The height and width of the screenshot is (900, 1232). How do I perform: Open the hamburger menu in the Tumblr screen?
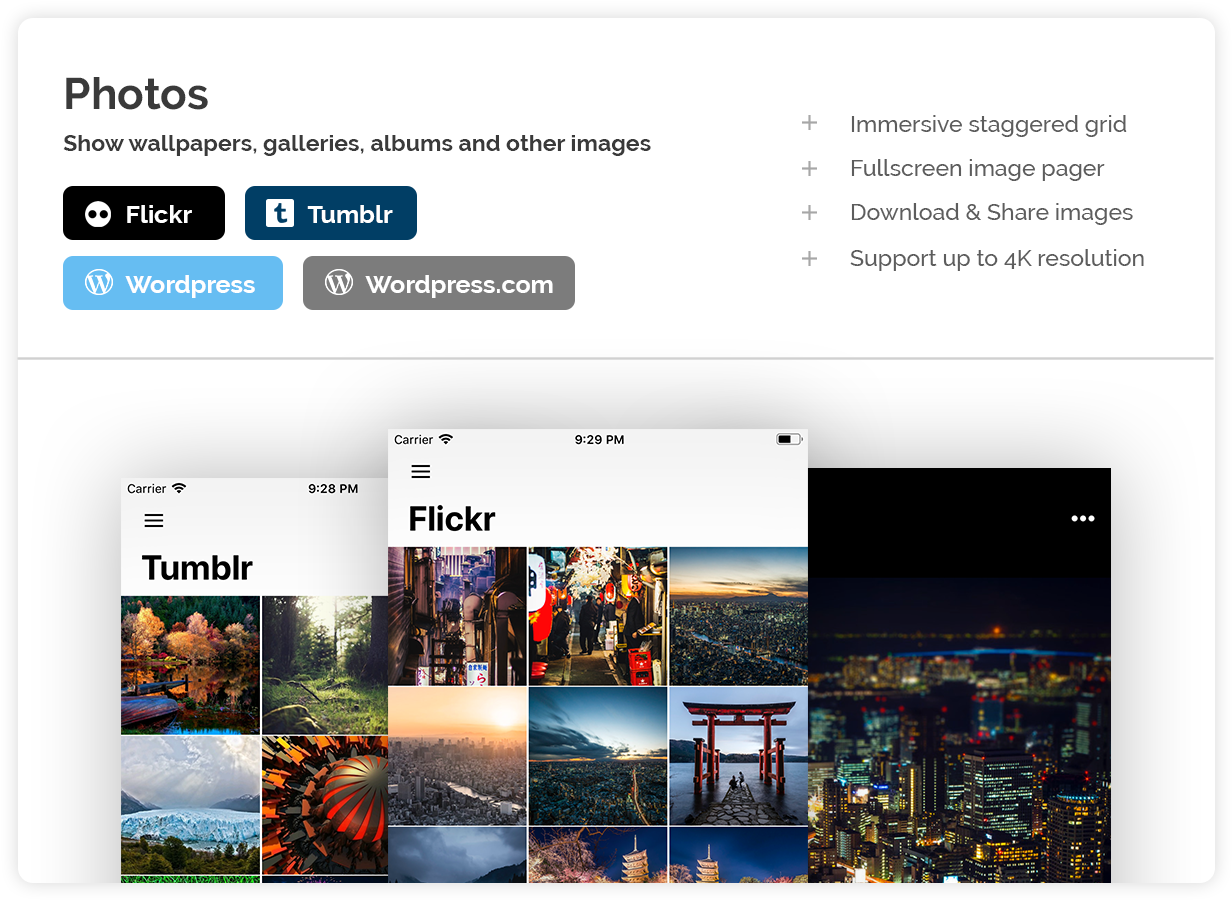coord(154,520)
